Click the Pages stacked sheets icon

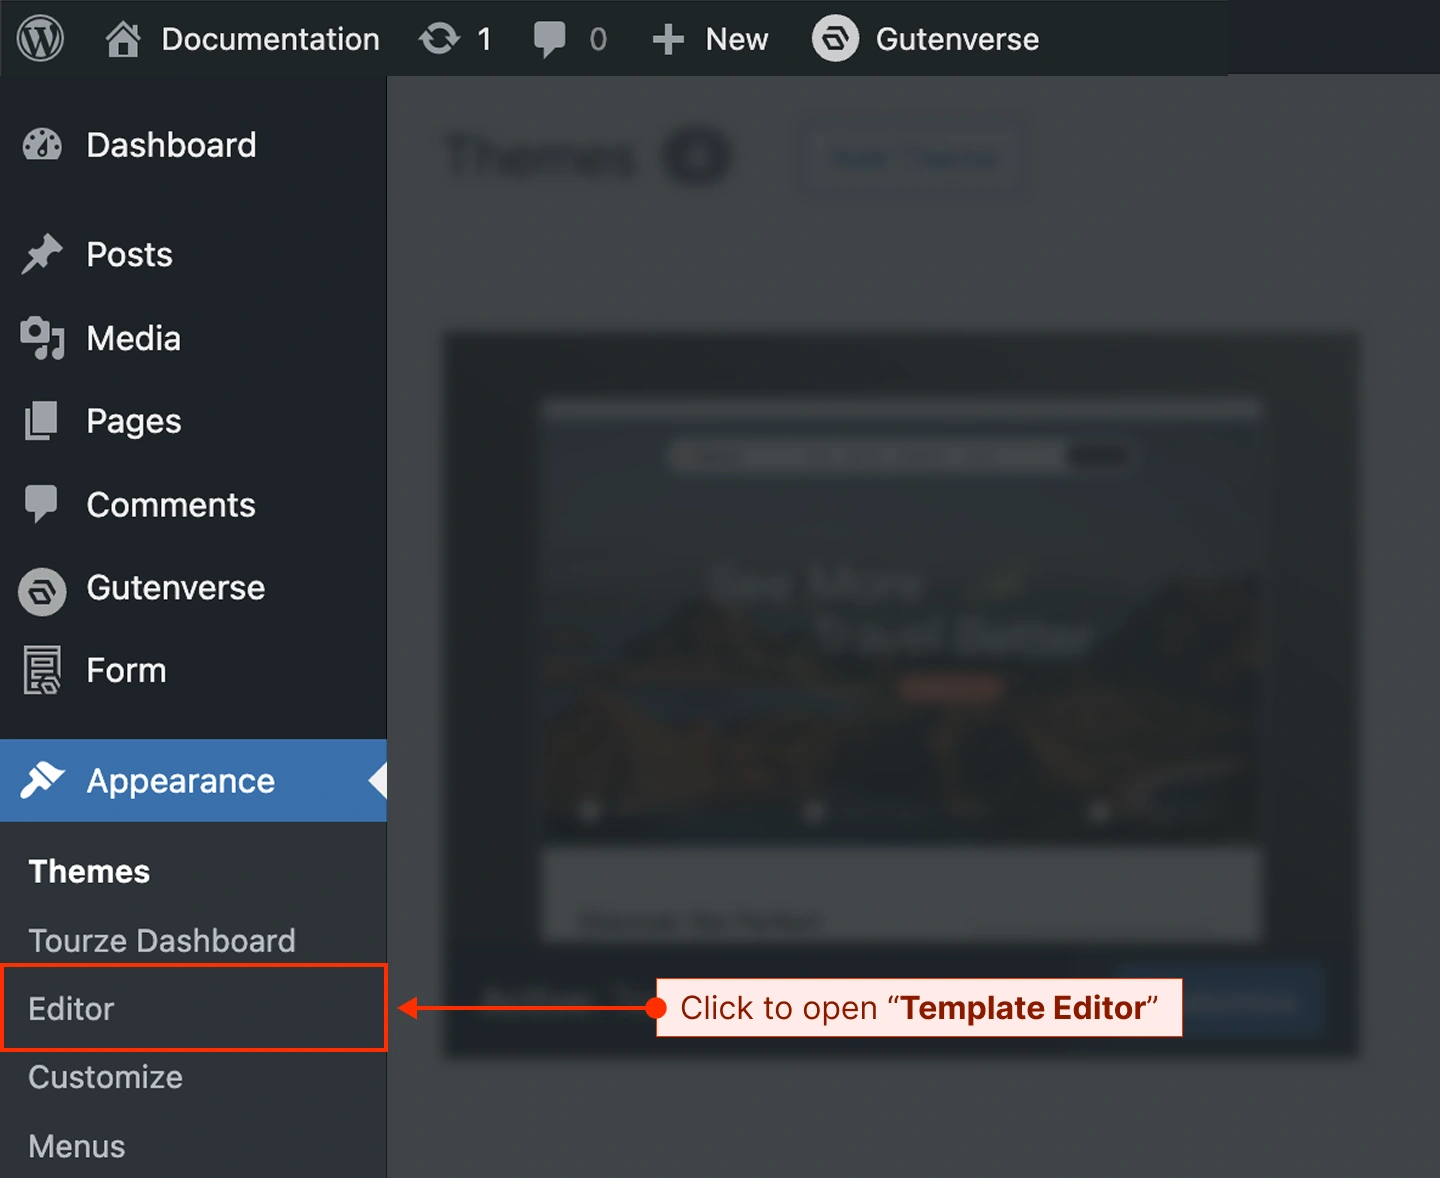click(42, 421)
